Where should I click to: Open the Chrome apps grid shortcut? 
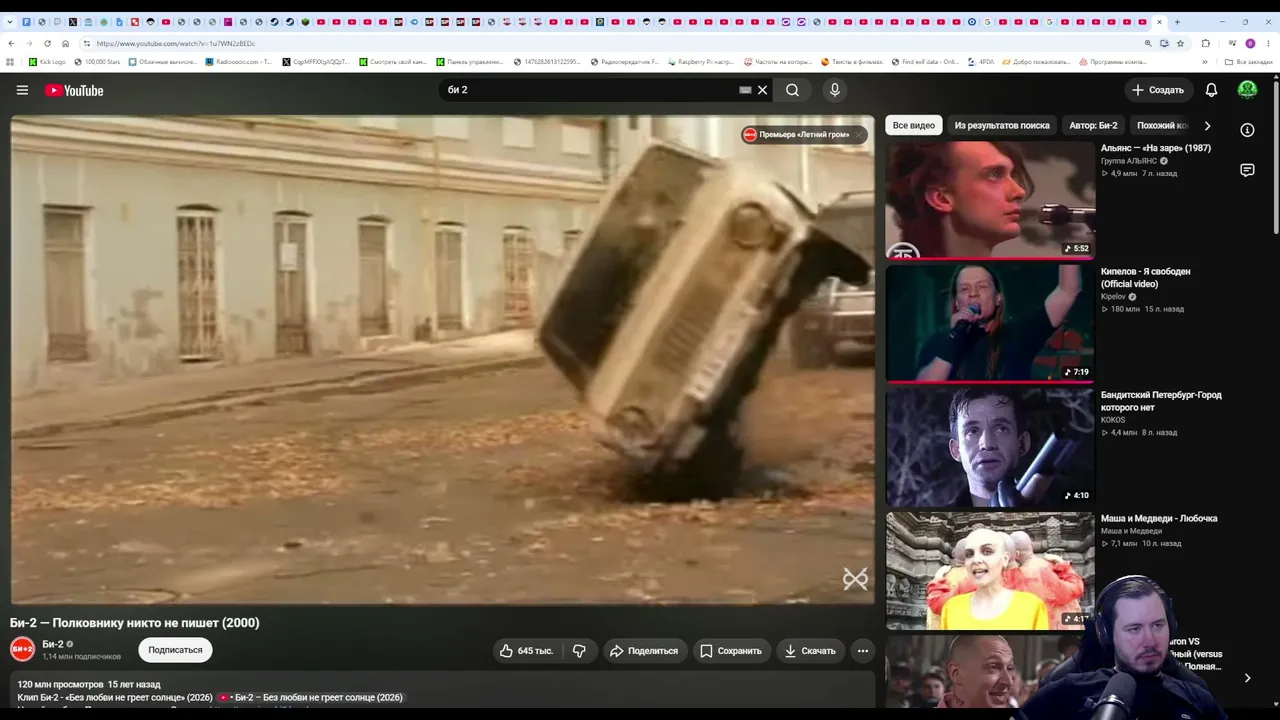pos(11,62)
